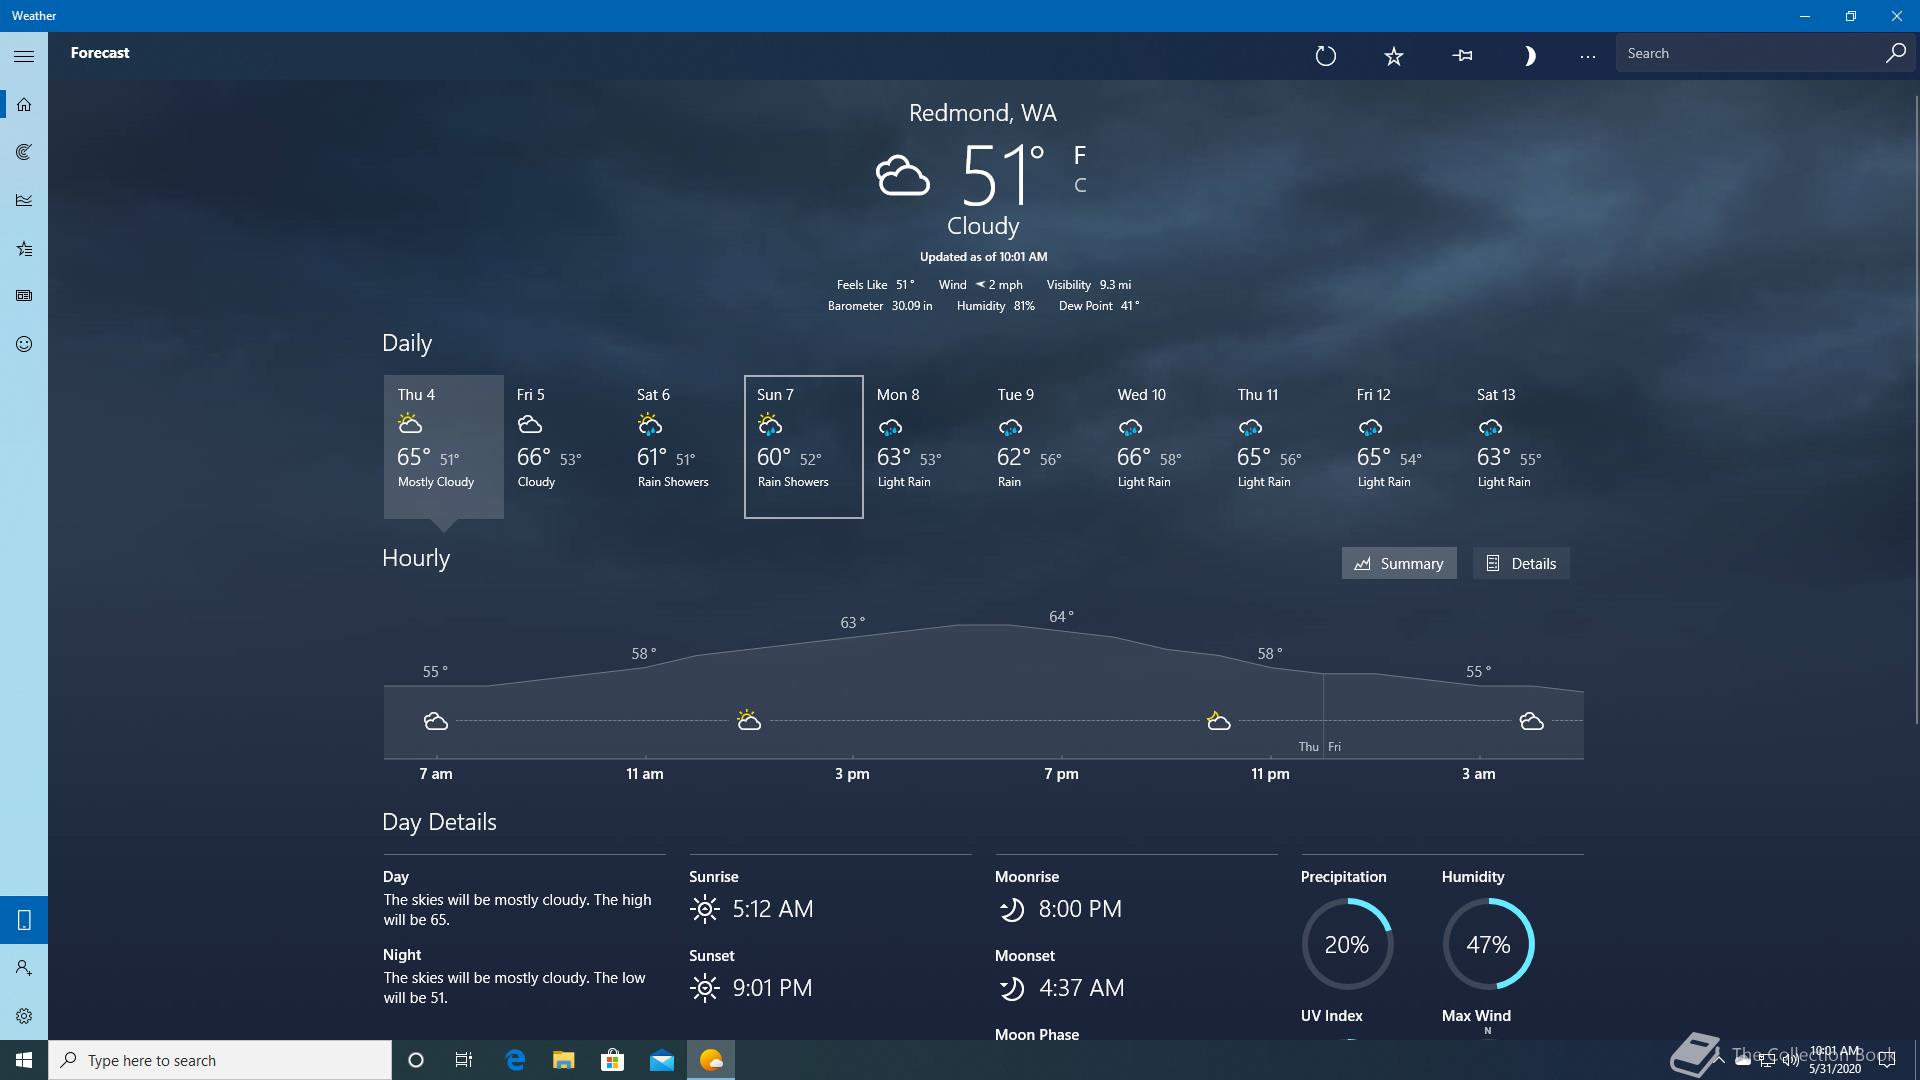Open the account sign-in icon

24,968
